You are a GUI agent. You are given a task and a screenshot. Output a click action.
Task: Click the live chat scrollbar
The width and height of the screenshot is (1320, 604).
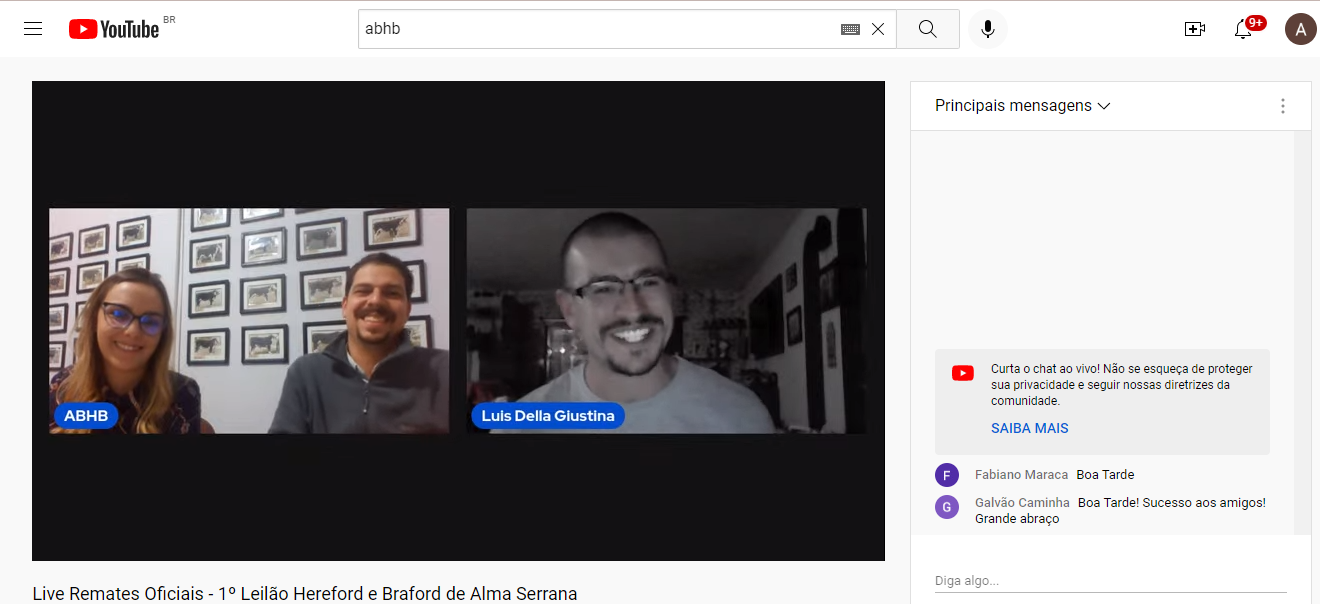pos(1303,332)
